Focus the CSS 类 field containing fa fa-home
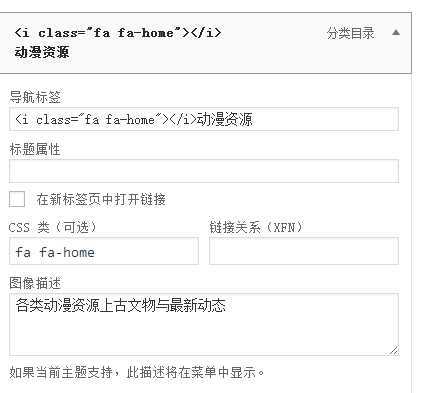Image resolution: width=423 pixels, height=393 pixels. point(104,251)
